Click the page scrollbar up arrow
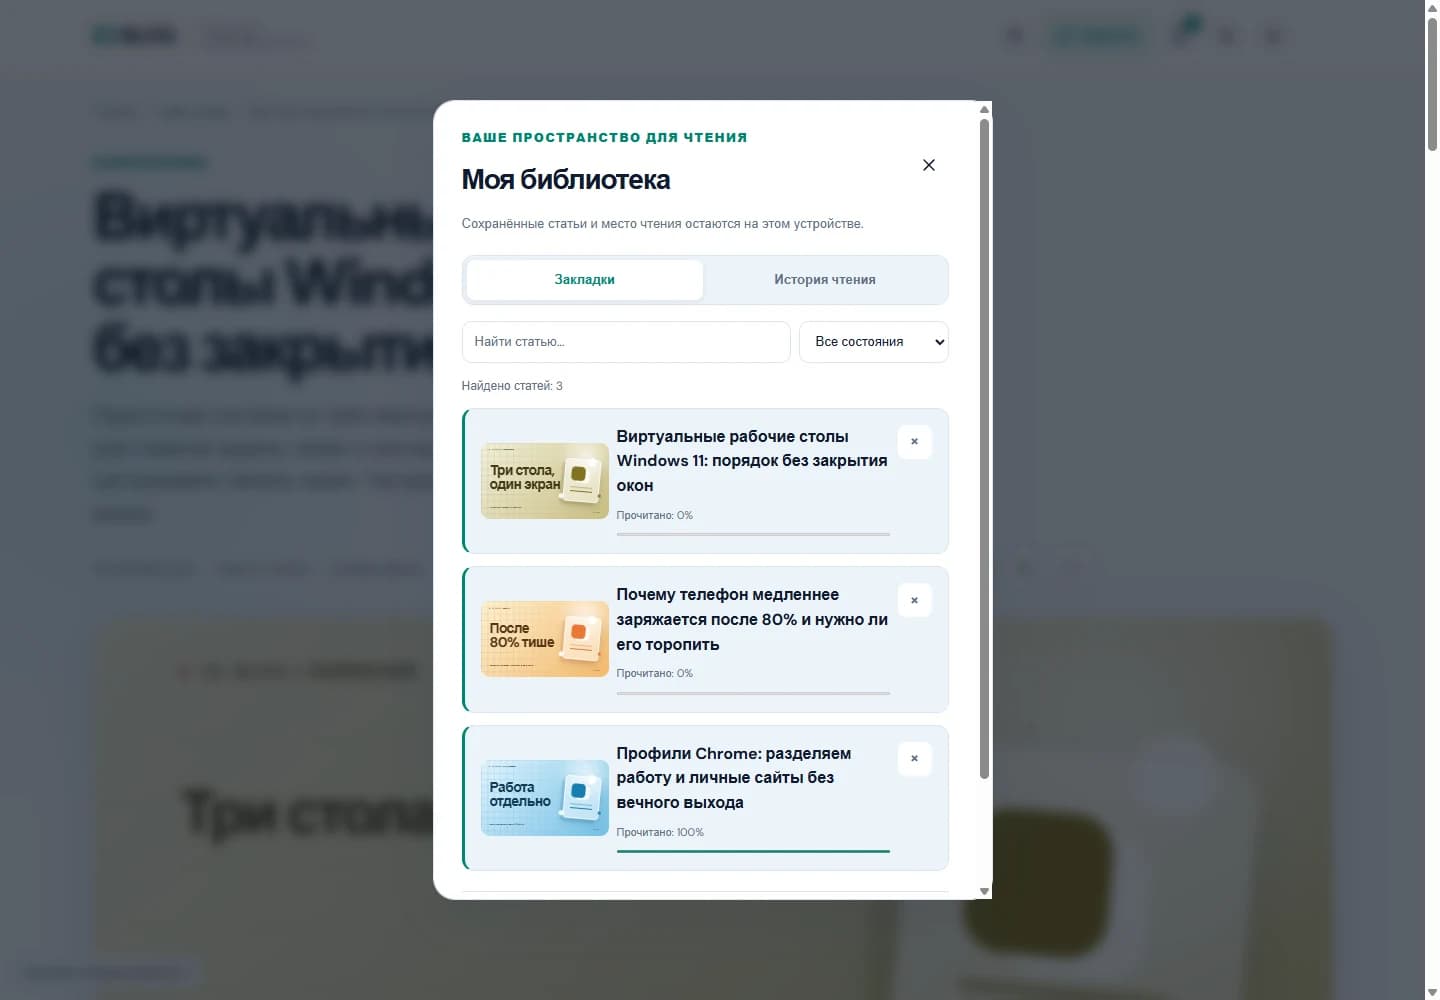The height and width of the screenshot is (1000, 1440). point(1432,8)
